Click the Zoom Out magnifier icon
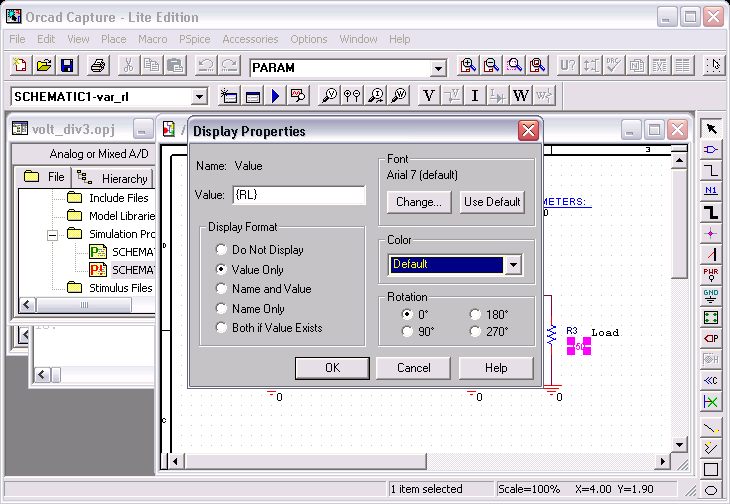The height and width of the screenshot is (504, 730). tap(491, 66)
